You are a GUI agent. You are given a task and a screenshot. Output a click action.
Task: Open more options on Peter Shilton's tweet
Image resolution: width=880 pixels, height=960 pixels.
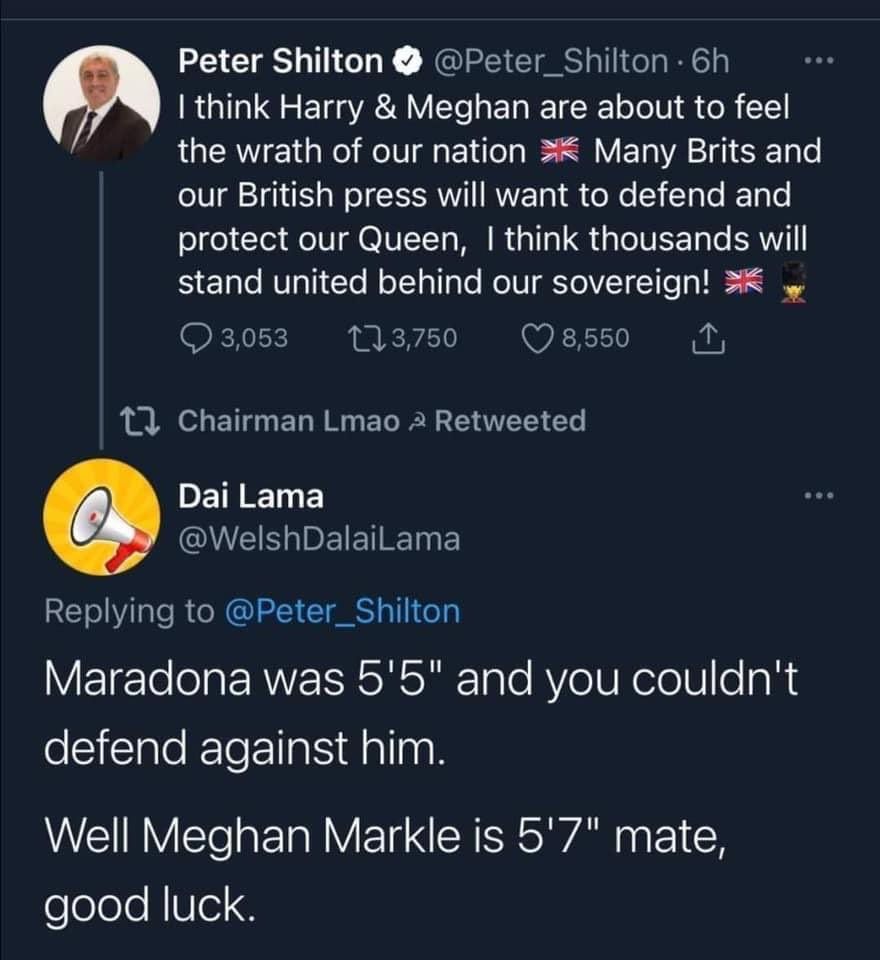tap(819, 62)
